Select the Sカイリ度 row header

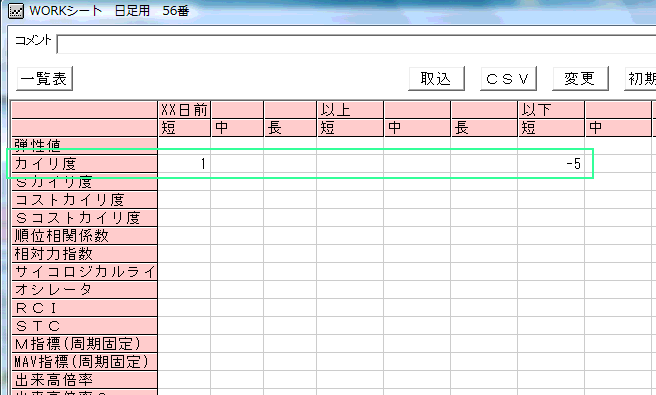(85, 182)
